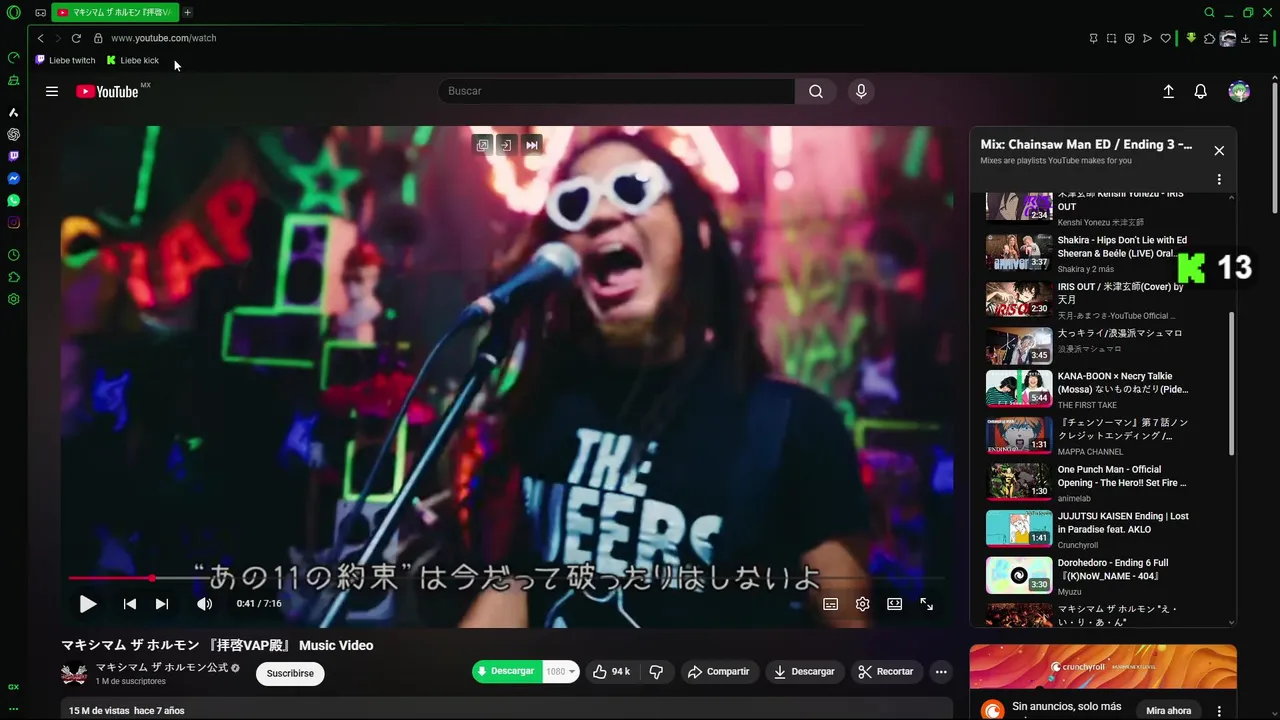This screenshot has width=1280, height=720.
Task: Open YouTube create upload icon
Action: click(1168, 91)
